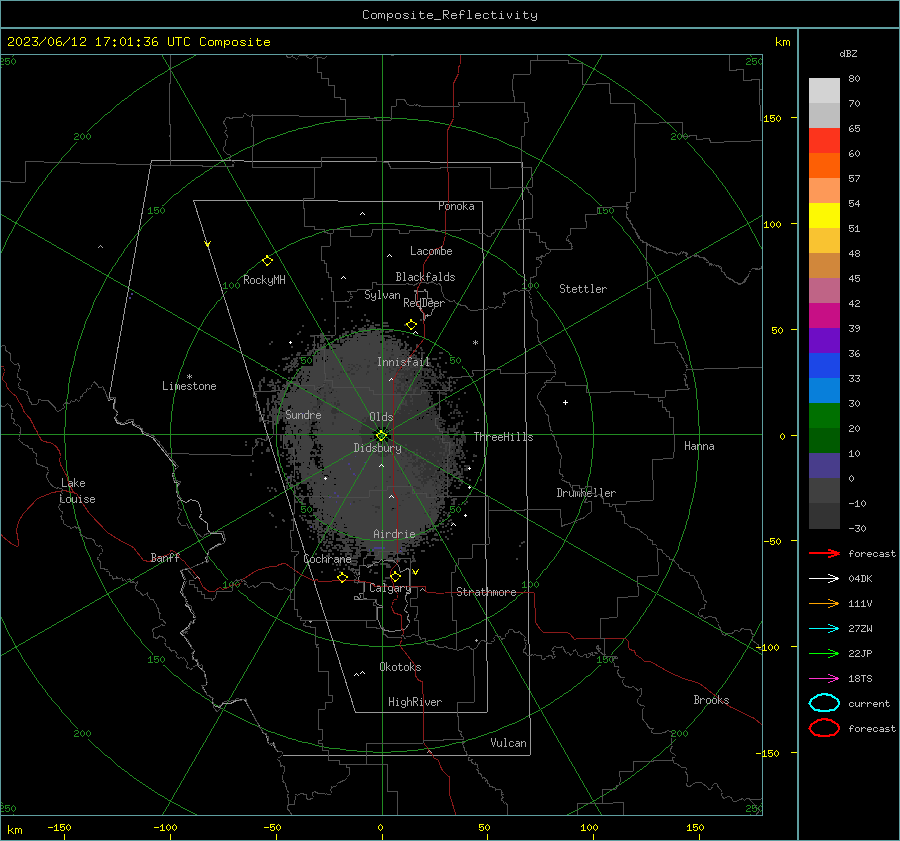The height and width of the screenshot is (841, 900).
Task: Pick the magenta 39-42 dBZ color swatch
Action: 824,316
